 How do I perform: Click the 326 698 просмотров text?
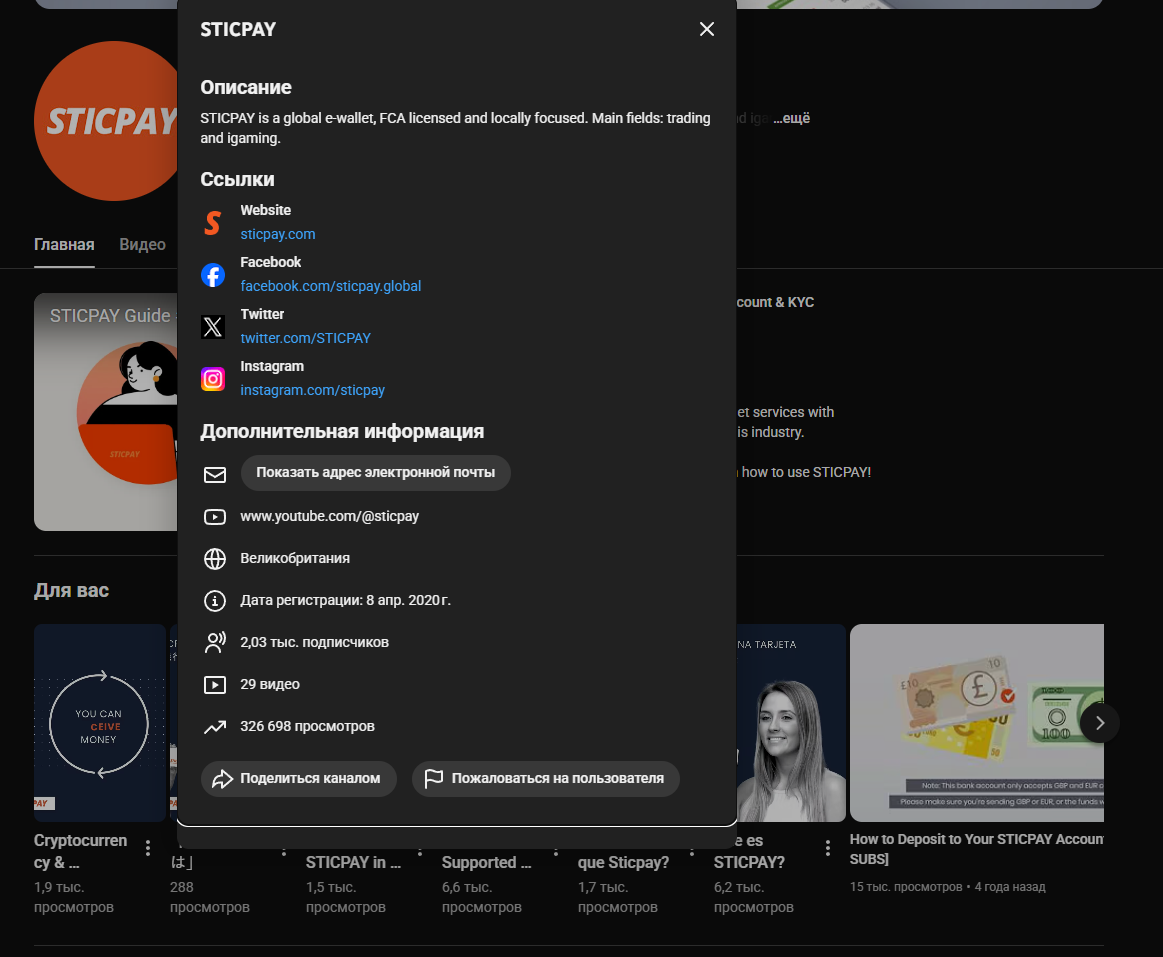(x=307, y=726)
